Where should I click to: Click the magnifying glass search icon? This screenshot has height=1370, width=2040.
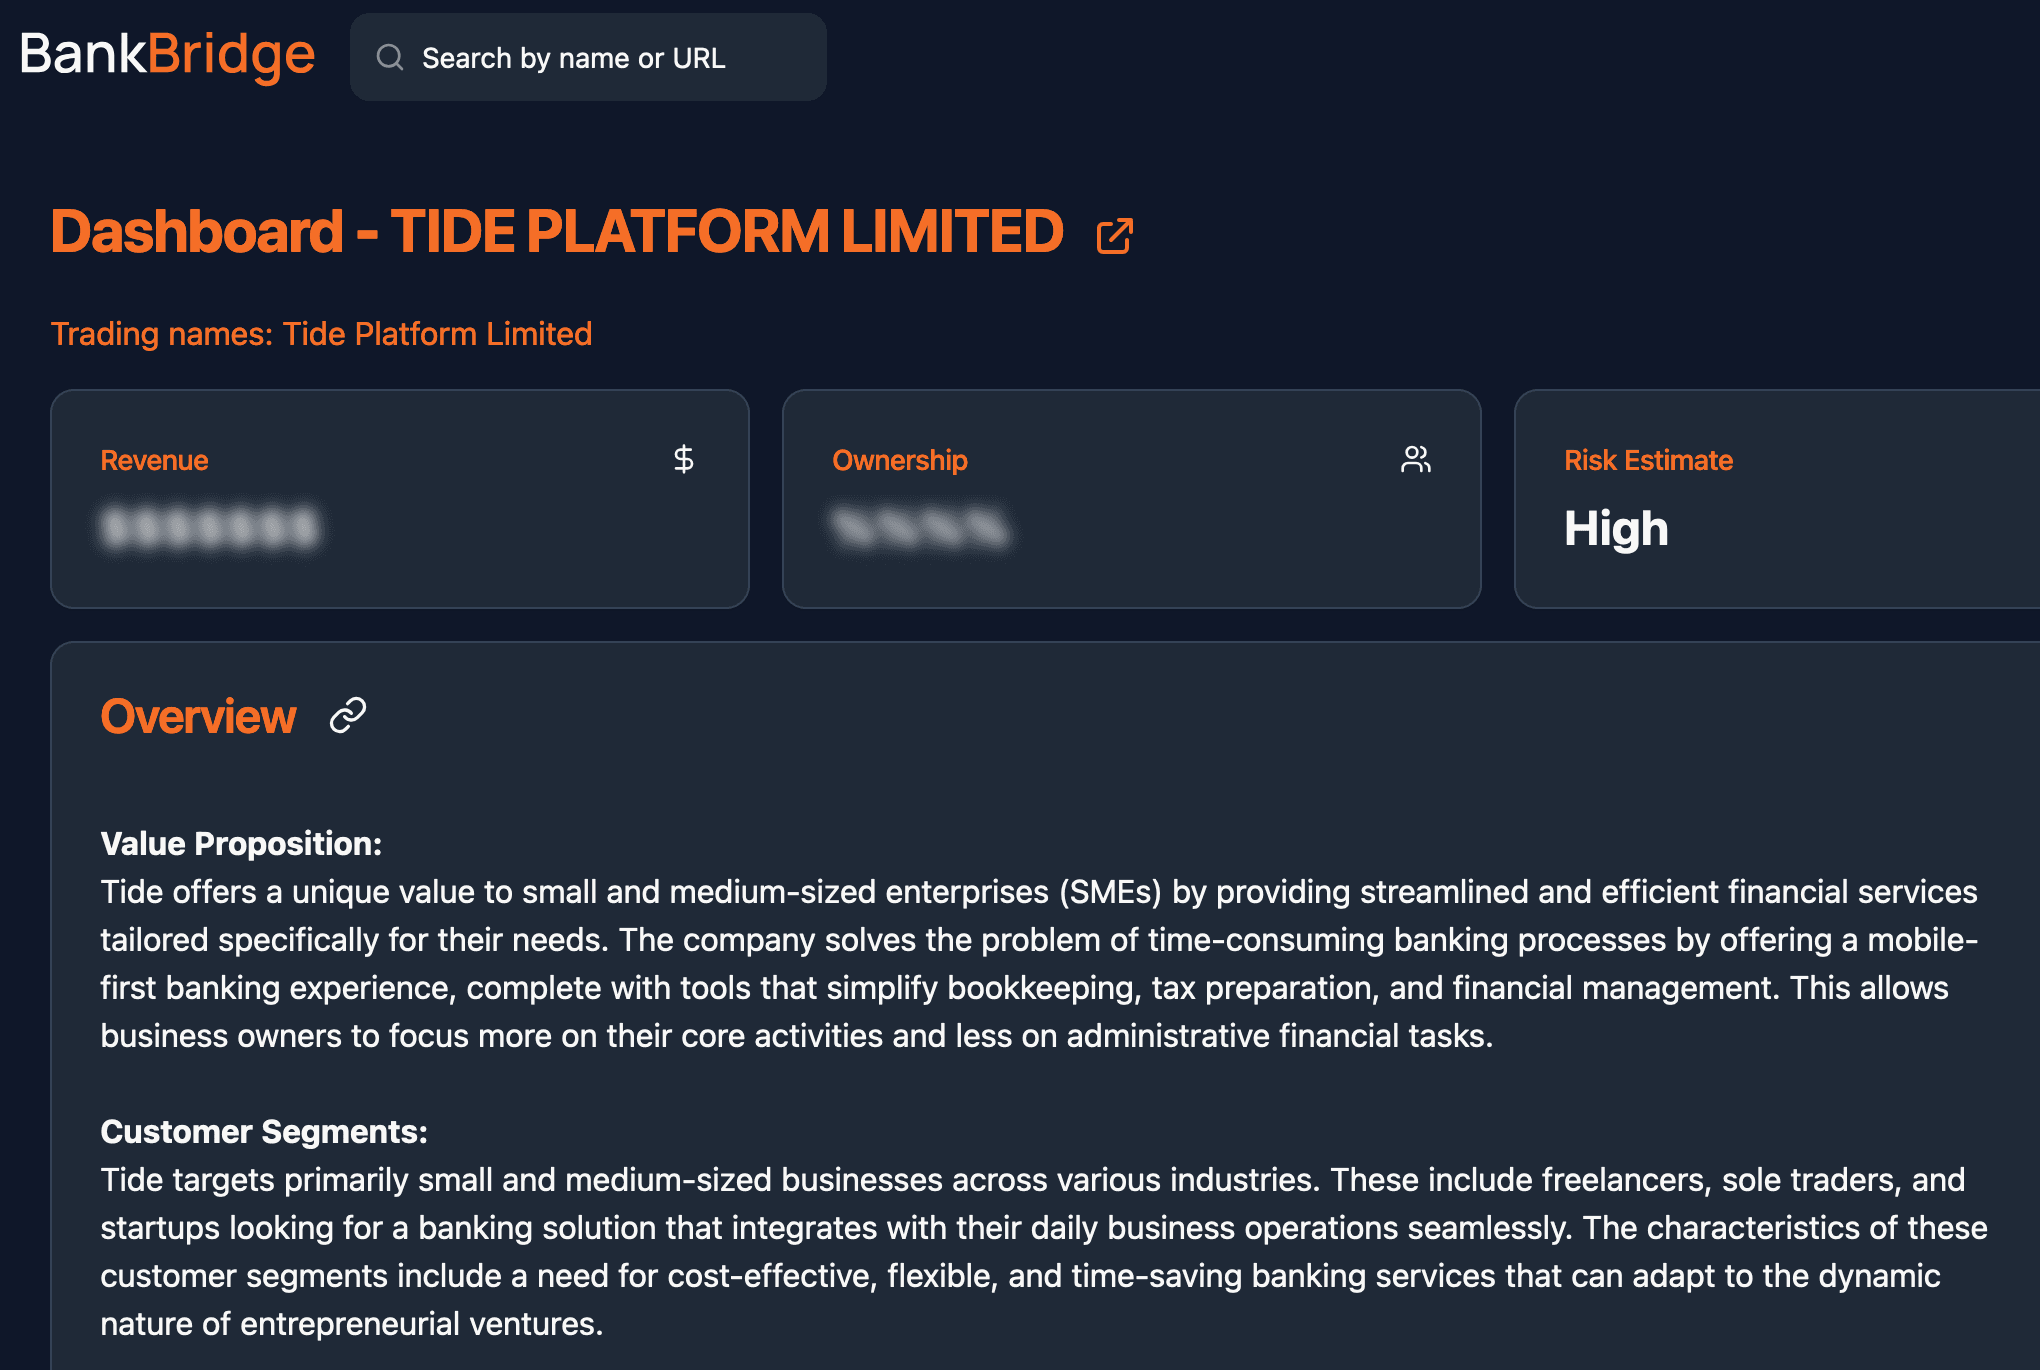point(390,58)
